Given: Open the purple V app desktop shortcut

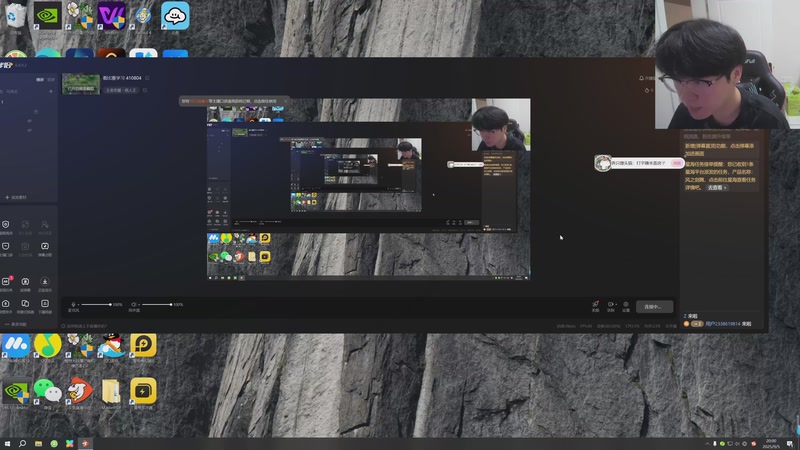Looking at the screenshot, I should coord(111,16).
